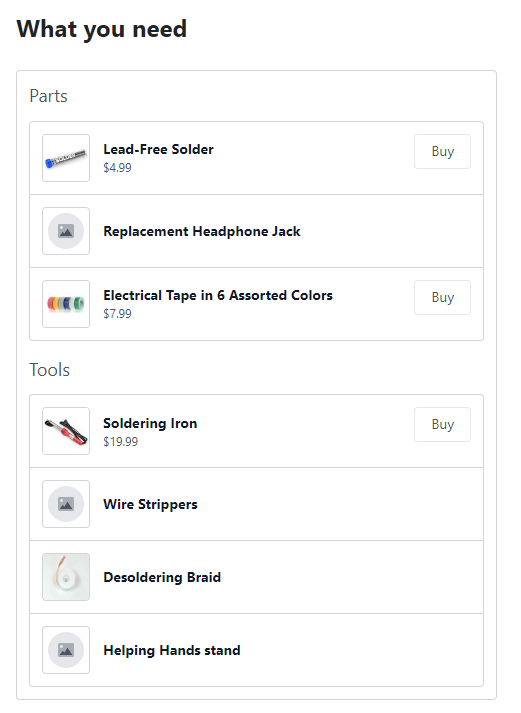Open the Lead-Free Solder title link

pyautogui.click(x=158, y=149)
